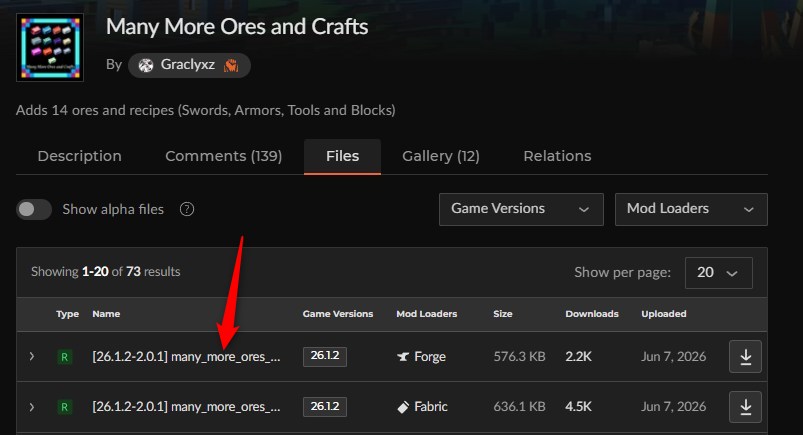Click the mod summary about 14 ores
This screenshot has height=435, width=803.
tap(205, 110)
